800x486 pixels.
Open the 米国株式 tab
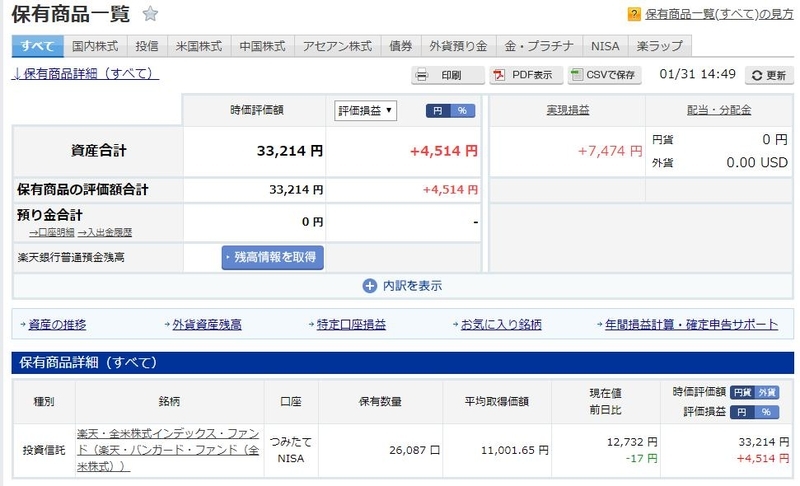point(199,46)
